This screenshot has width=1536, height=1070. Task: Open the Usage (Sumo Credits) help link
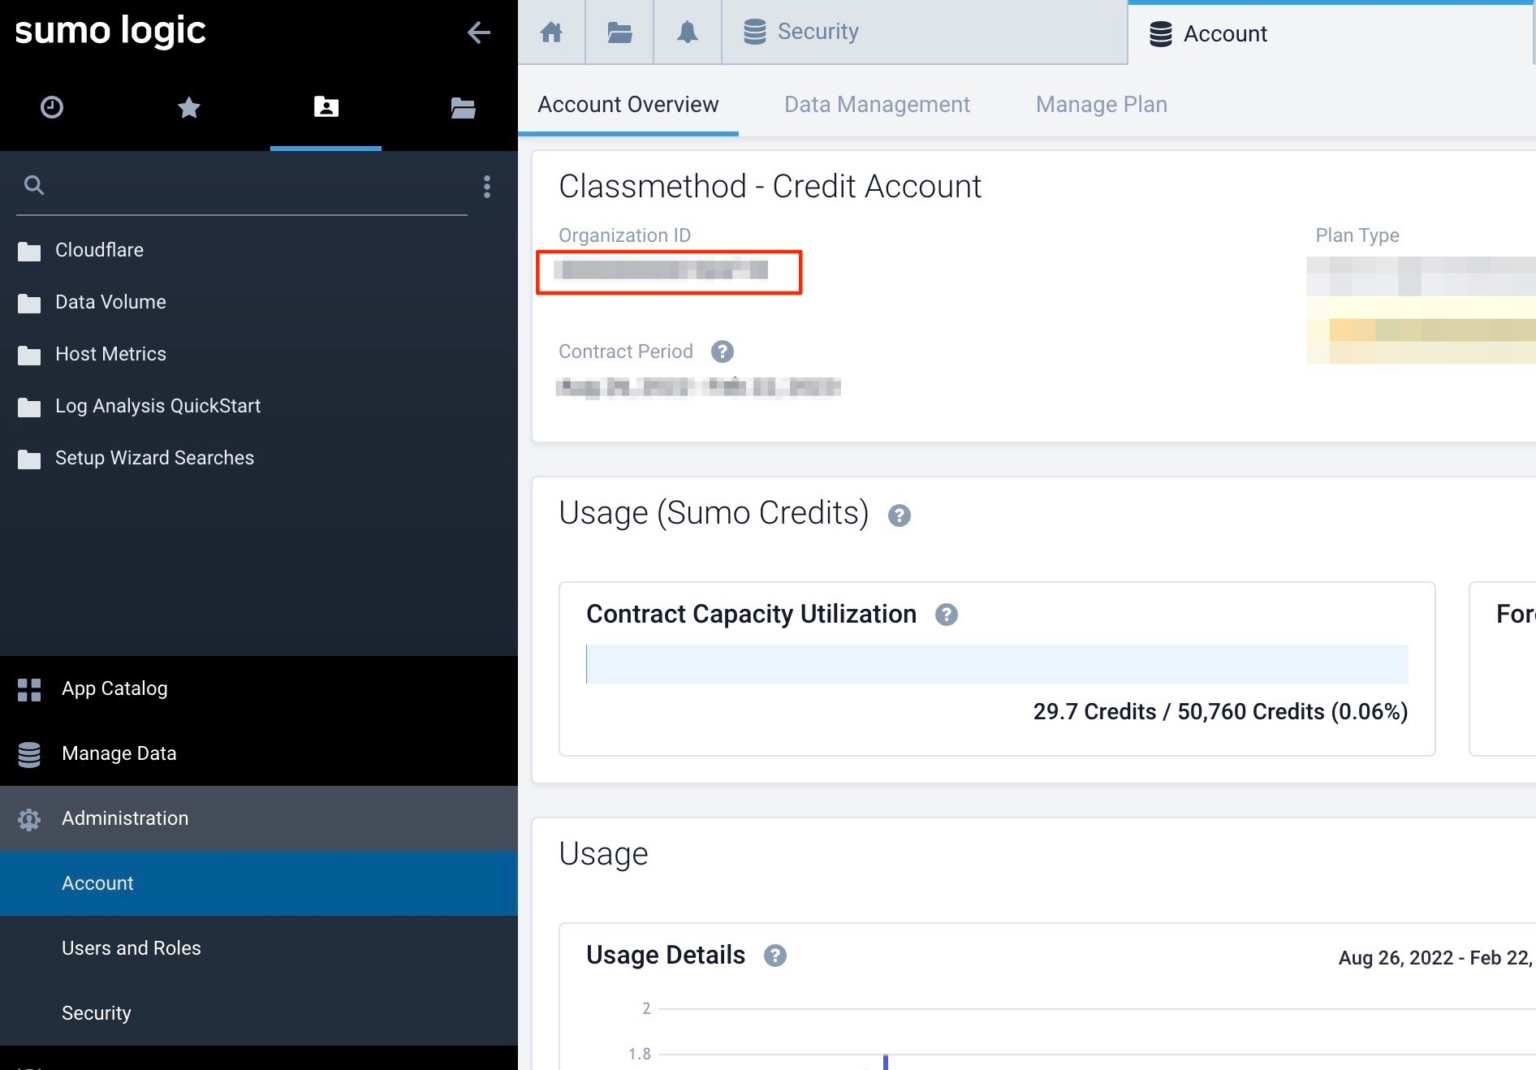pyautogui.click(x=898, y=515)
